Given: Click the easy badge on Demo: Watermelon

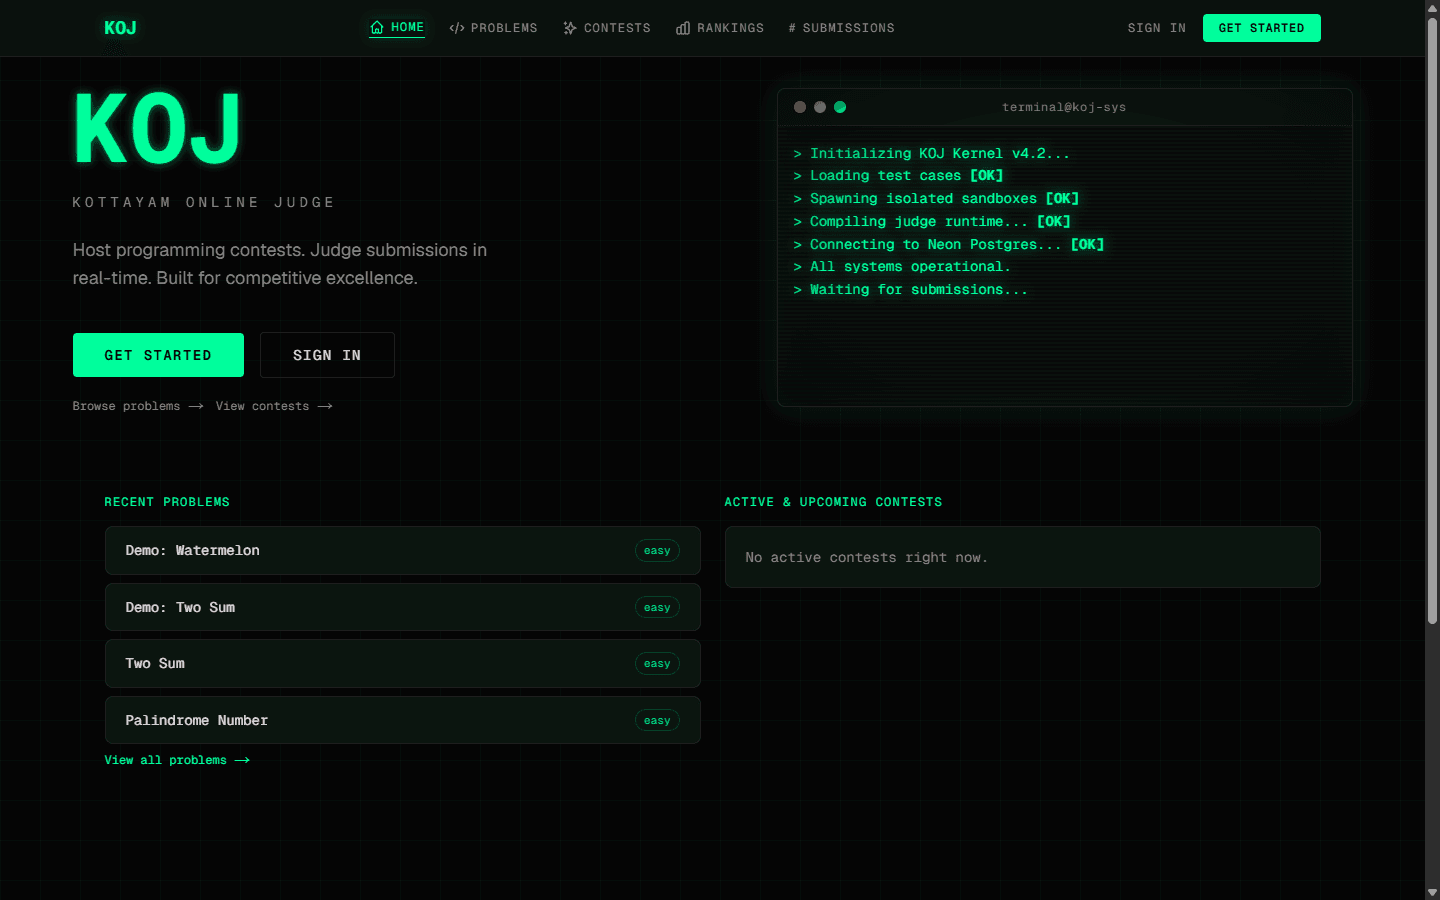Looking at the screenshot, I should 657,551.
